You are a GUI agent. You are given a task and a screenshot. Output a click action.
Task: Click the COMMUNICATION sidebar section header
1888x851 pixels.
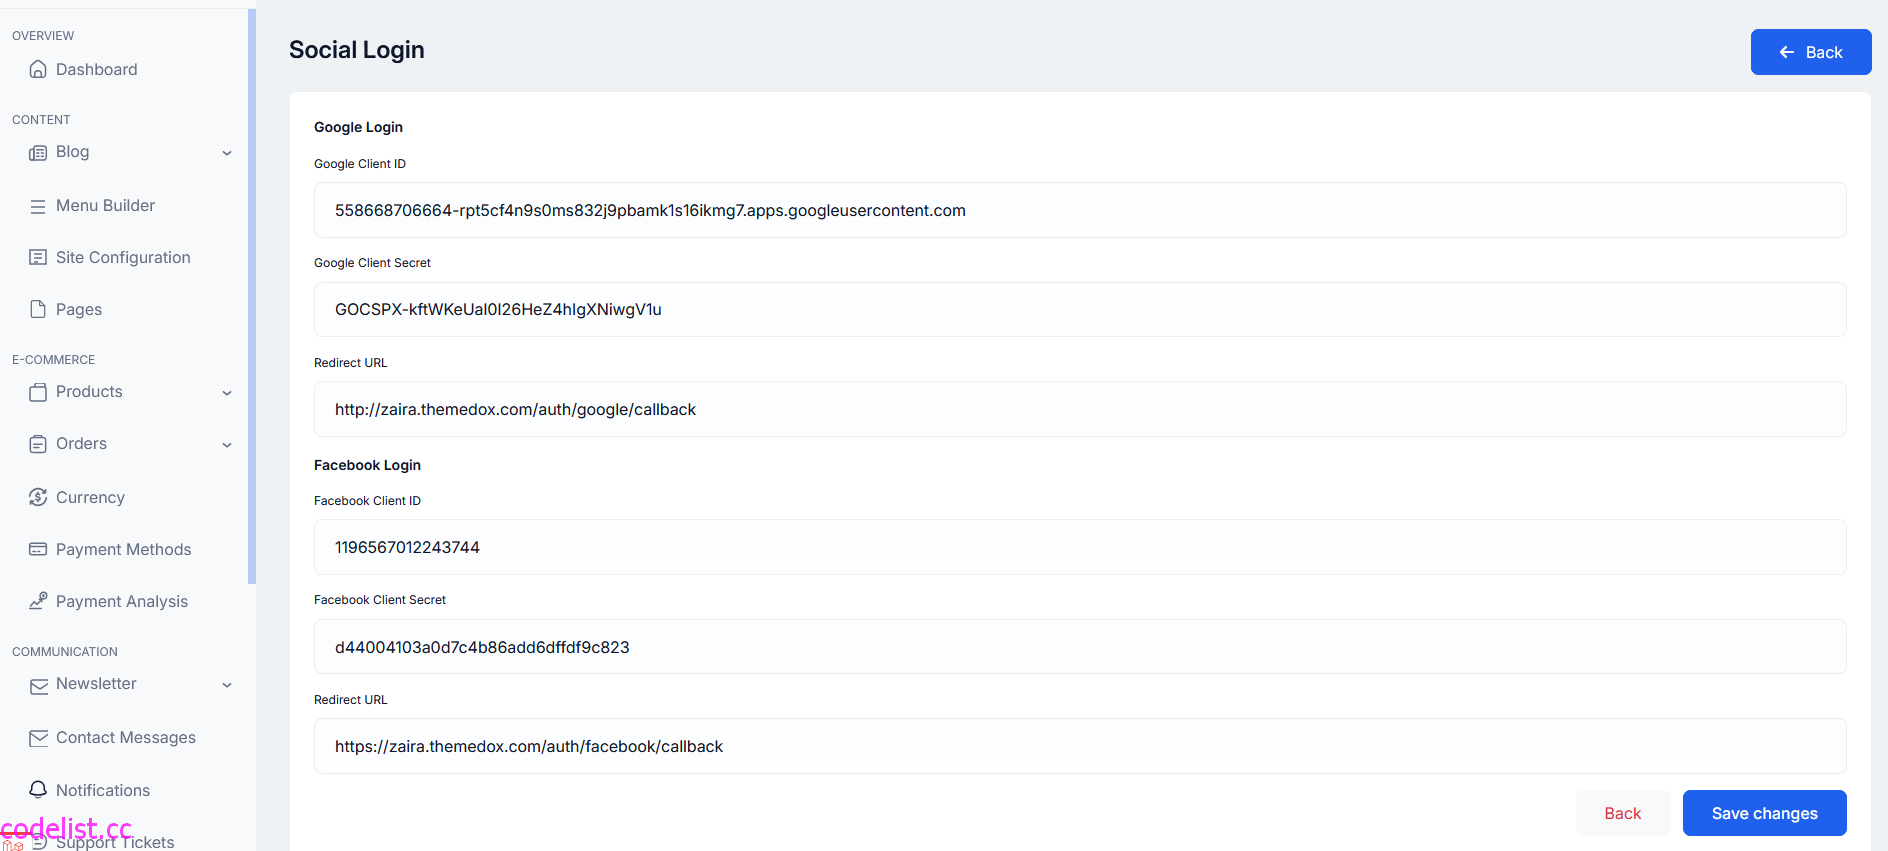click(x=65, y=652)
